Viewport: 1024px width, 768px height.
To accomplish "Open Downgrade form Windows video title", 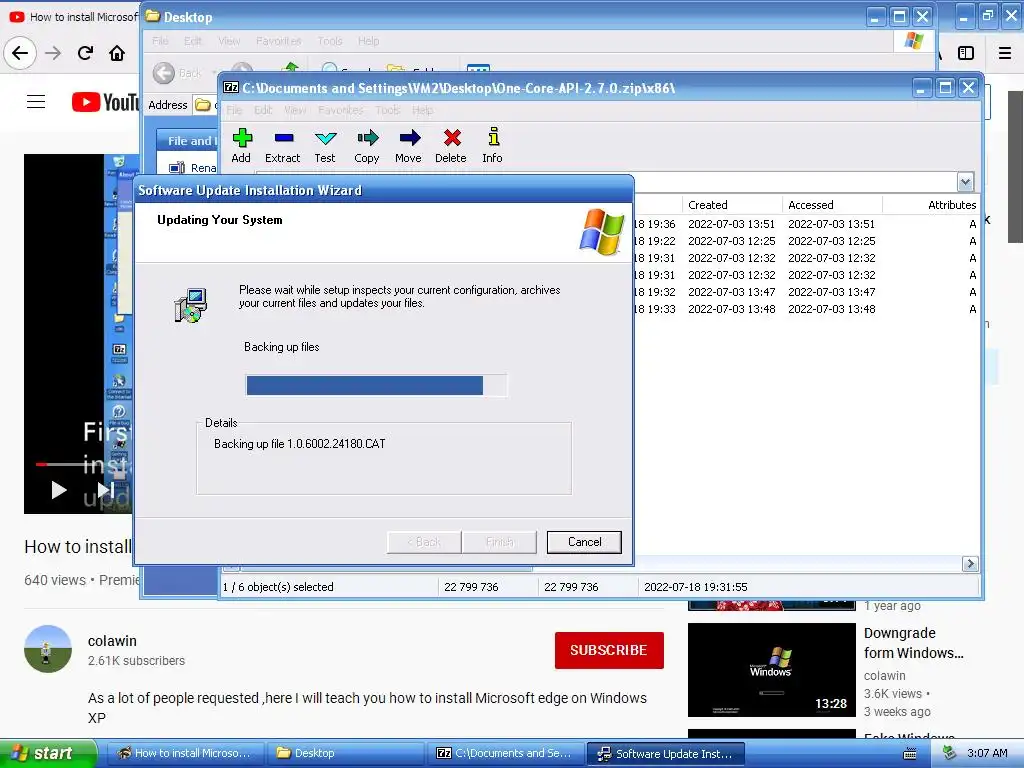I will (x=913, y=643).
